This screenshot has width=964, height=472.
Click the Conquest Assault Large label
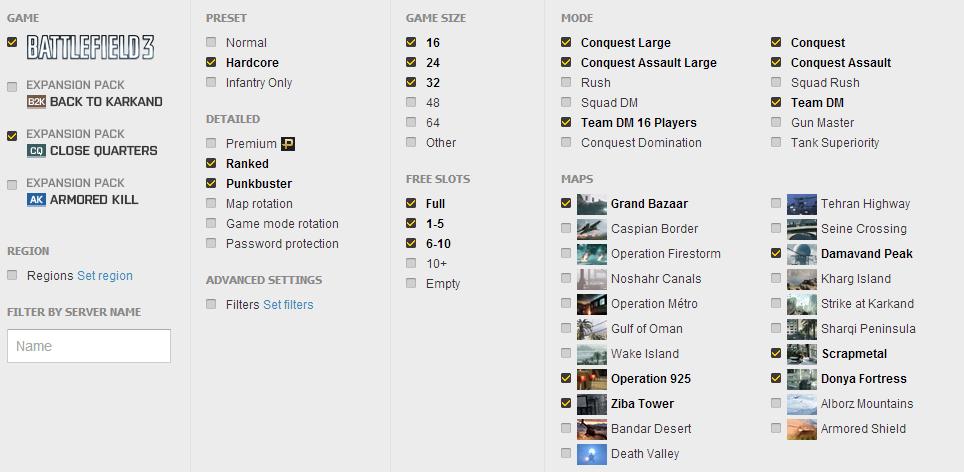[x=649, y=63]
